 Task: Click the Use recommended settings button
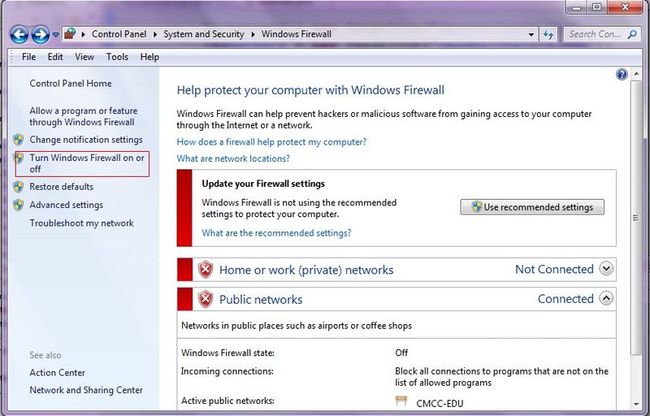pos(532,207)
